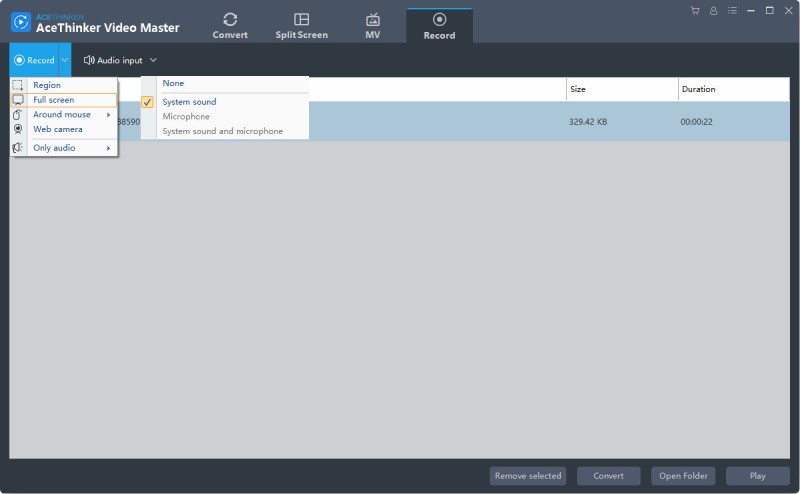
Task: Open the list menu icon in title bar
Action: click(732, 11)
